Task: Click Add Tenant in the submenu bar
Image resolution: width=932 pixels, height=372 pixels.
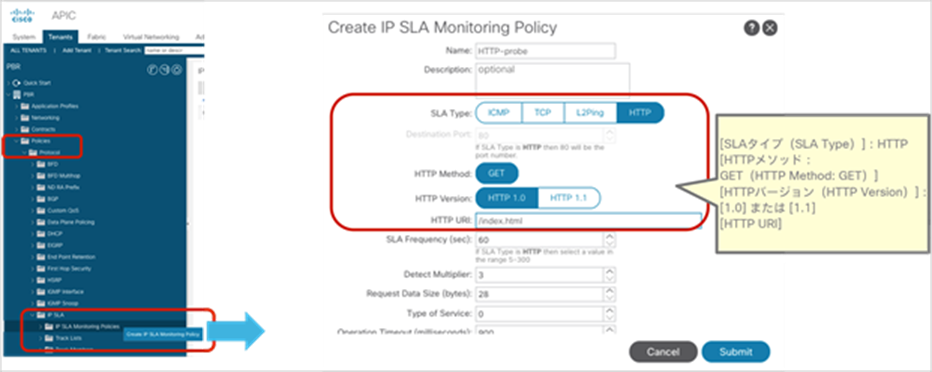Action: [76, 51]
